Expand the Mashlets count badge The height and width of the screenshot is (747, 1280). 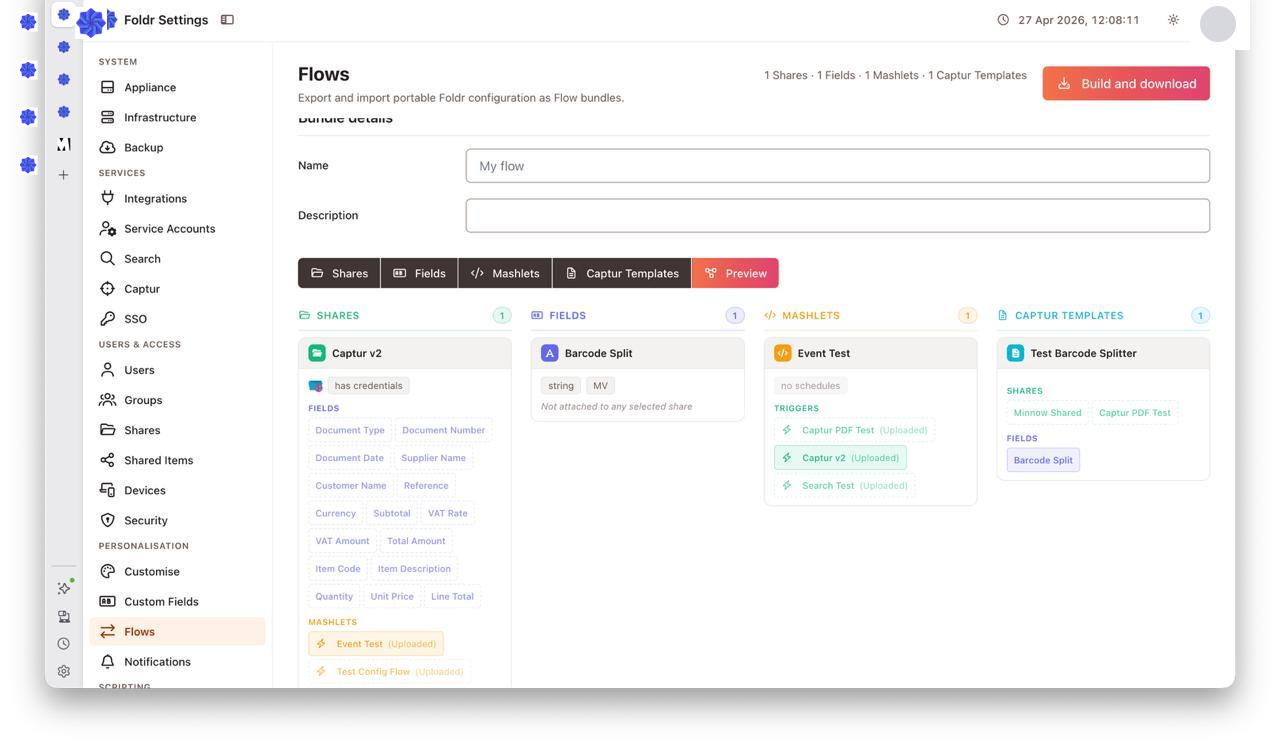[966, 314]
